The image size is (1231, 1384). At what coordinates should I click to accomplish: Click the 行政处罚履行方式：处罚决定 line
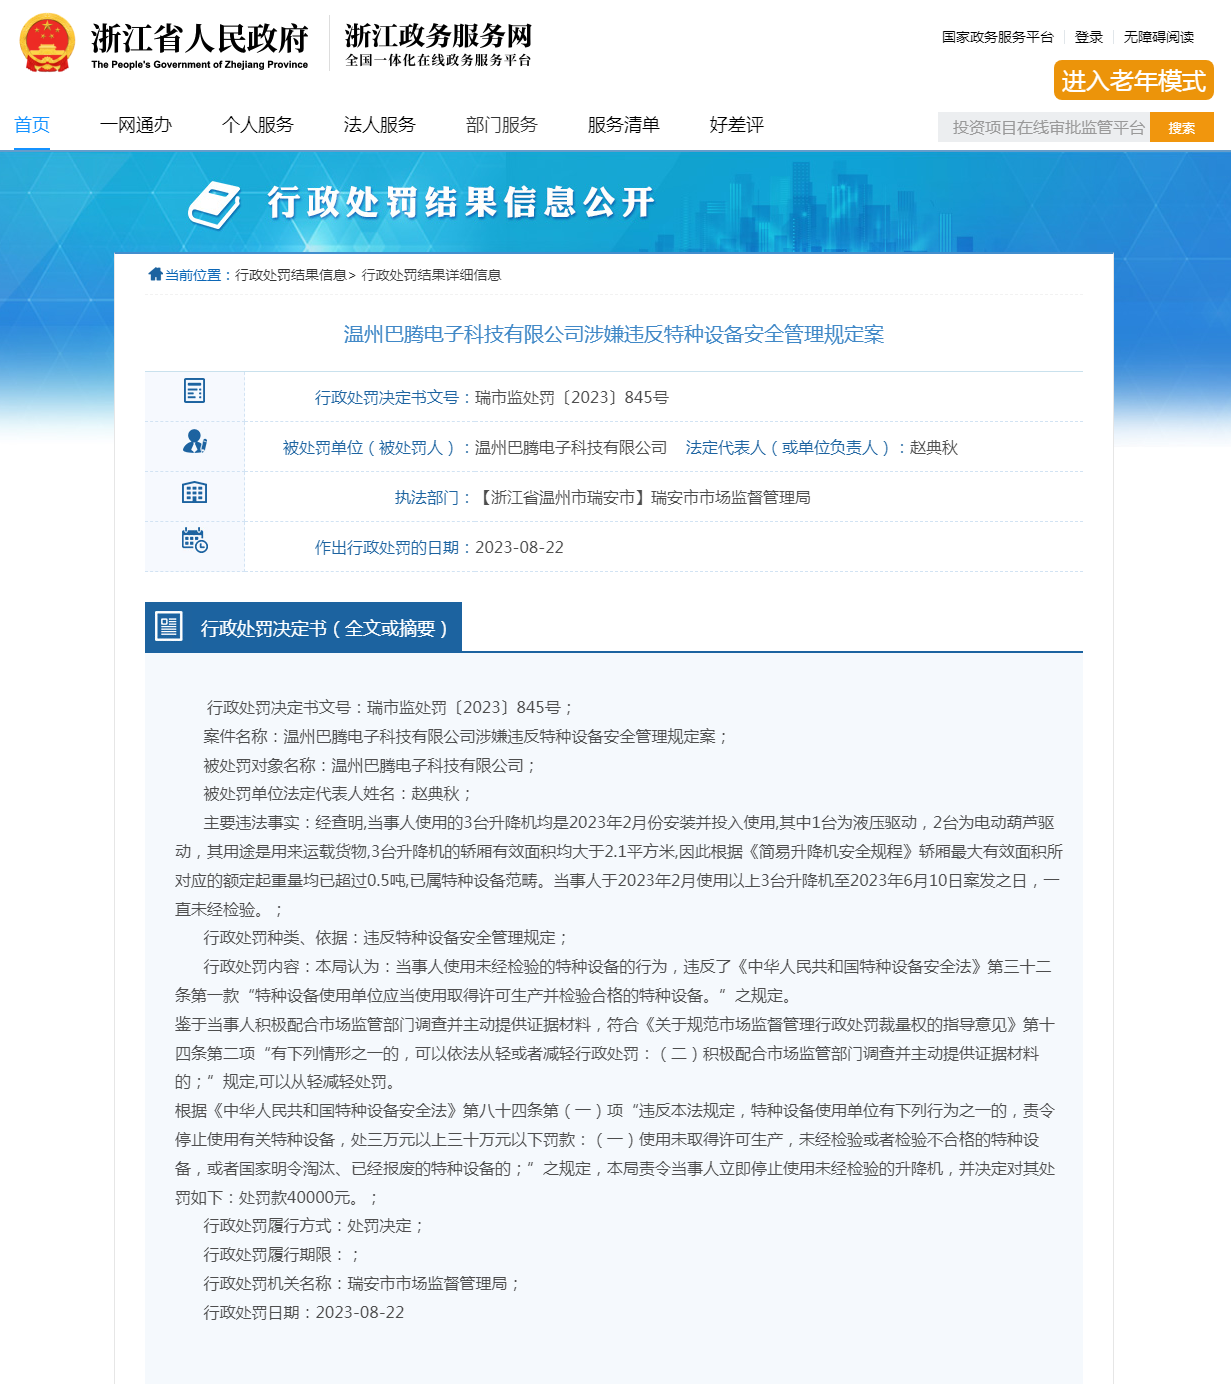tap(314, 1225)
